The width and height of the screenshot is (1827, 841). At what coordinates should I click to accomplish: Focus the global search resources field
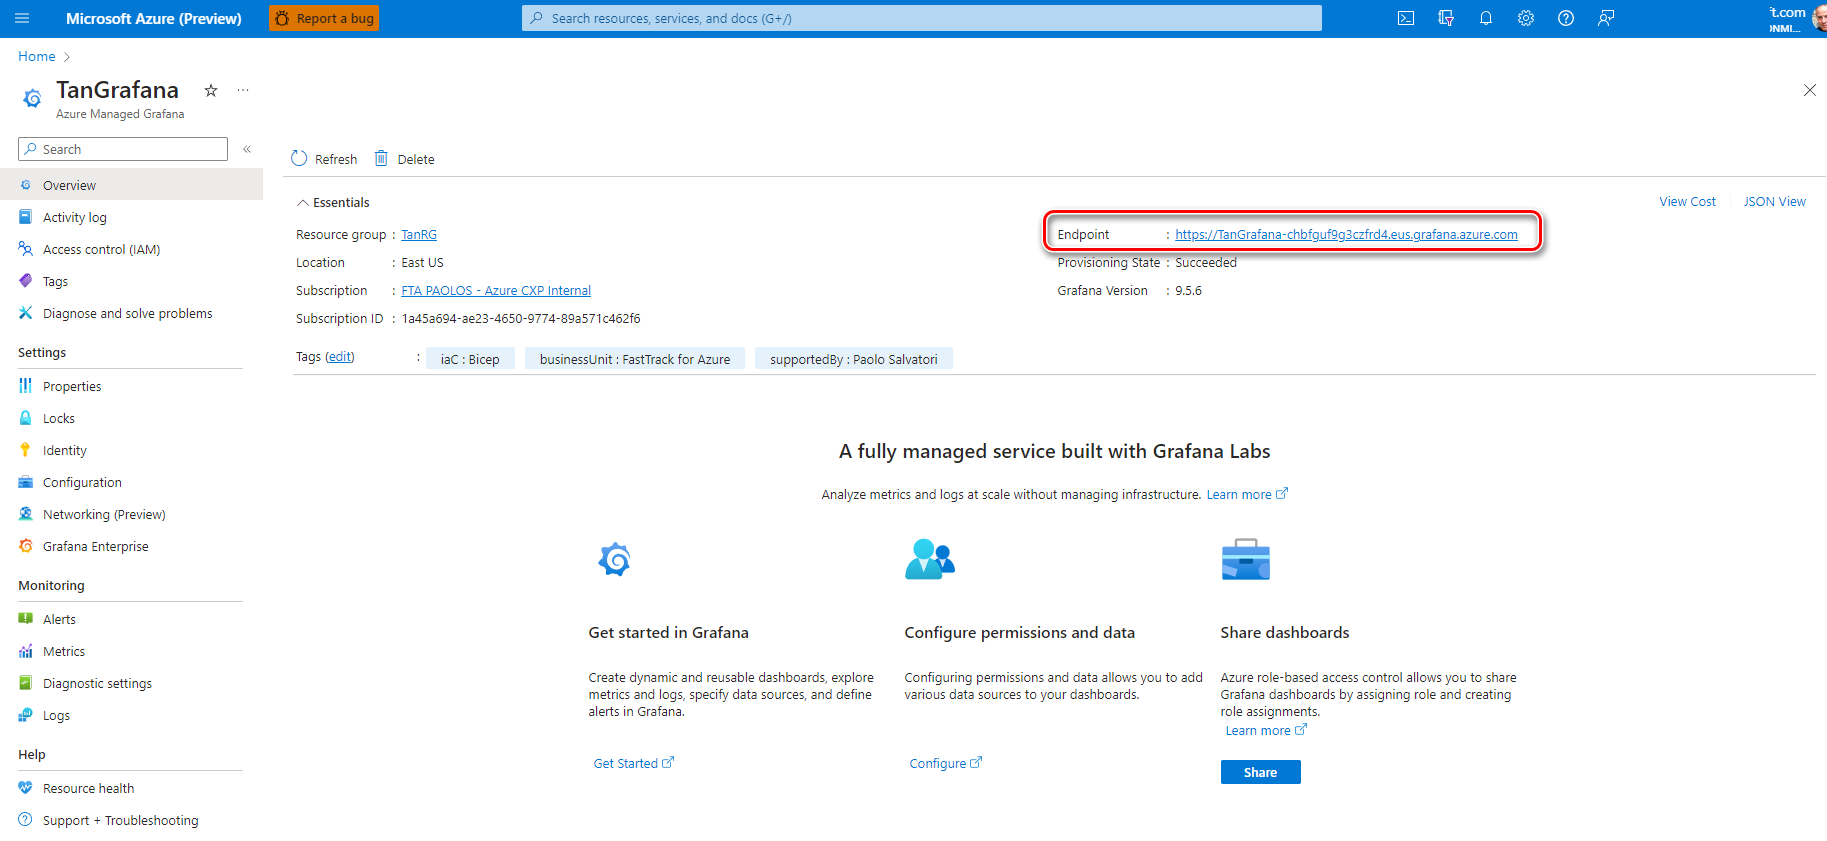[x=922, y=18]
